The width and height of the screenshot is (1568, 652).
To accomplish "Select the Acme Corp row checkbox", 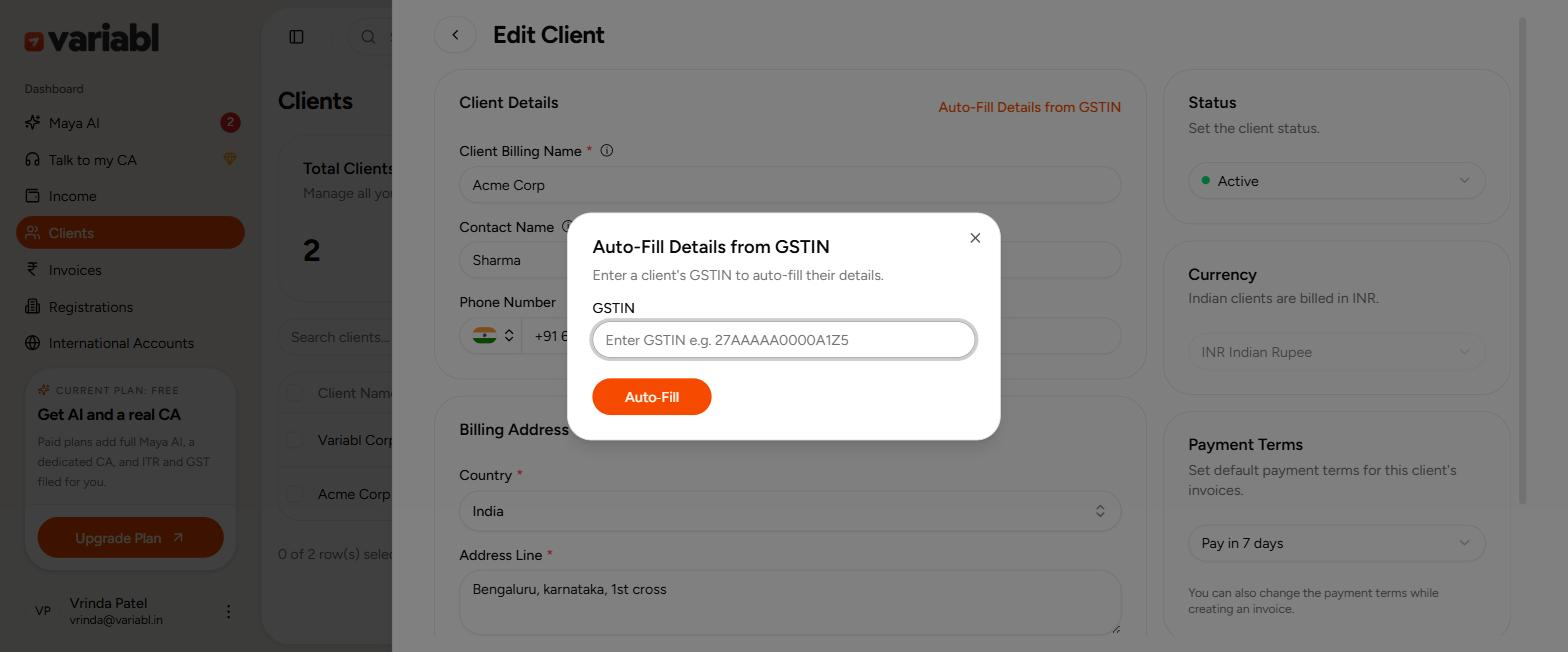I will pyautogui.click(x=294, y=494).
